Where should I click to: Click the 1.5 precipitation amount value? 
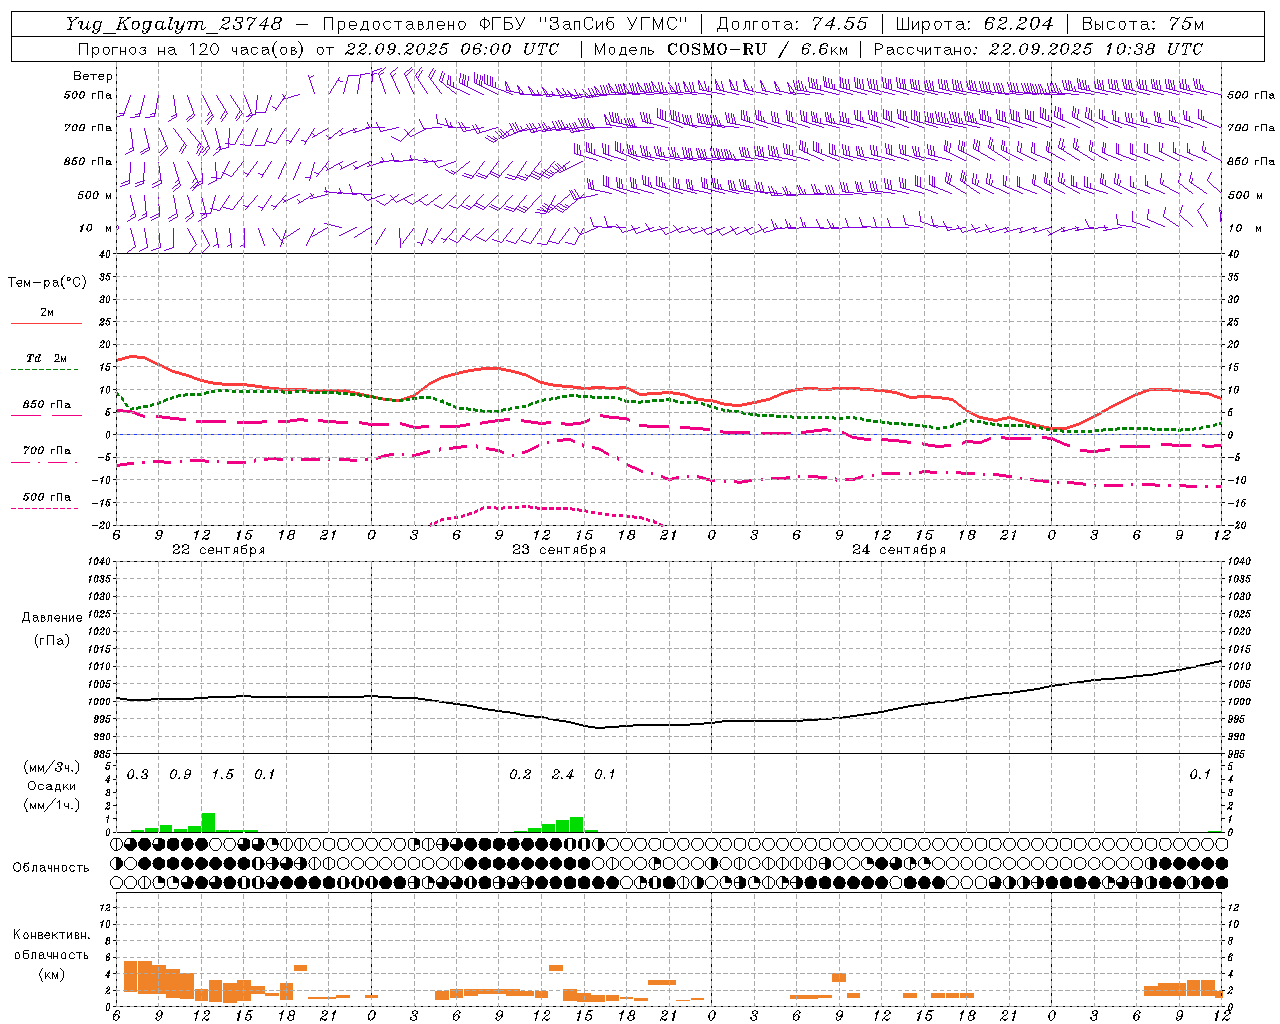click(222, 775)
